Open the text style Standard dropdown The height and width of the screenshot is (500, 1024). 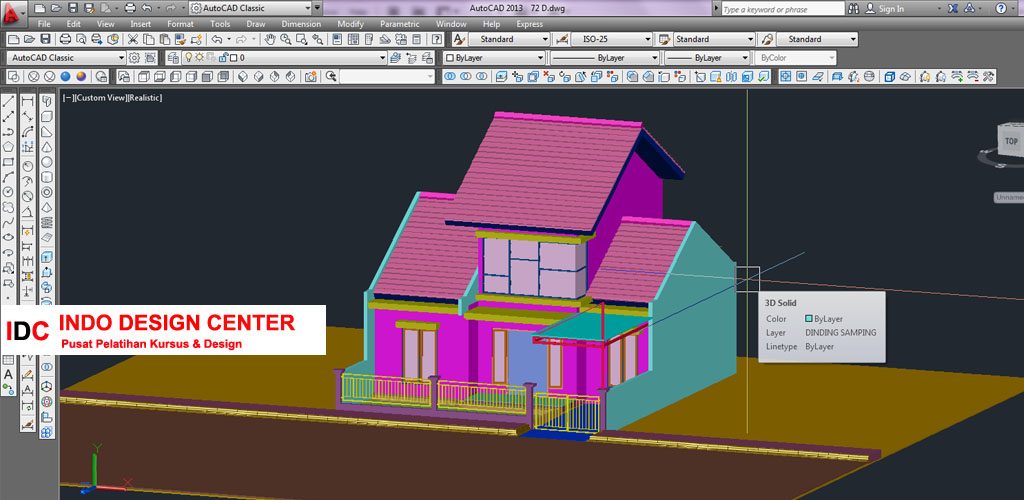[509, 39]
